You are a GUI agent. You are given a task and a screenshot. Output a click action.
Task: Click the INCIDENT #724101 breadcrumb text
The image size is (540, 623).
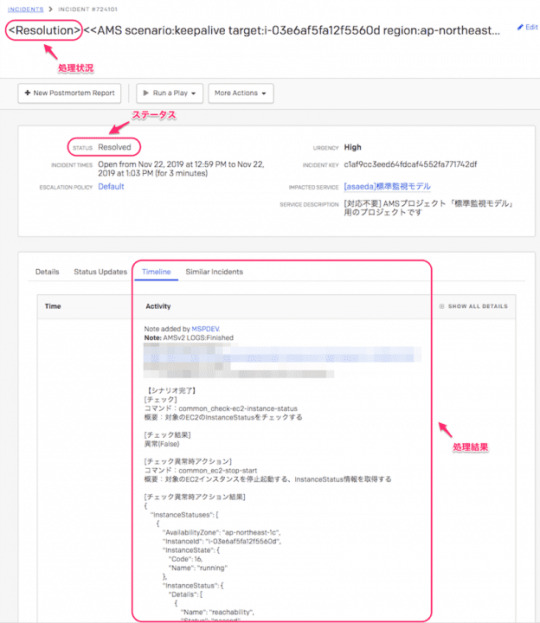coord(87,9)
